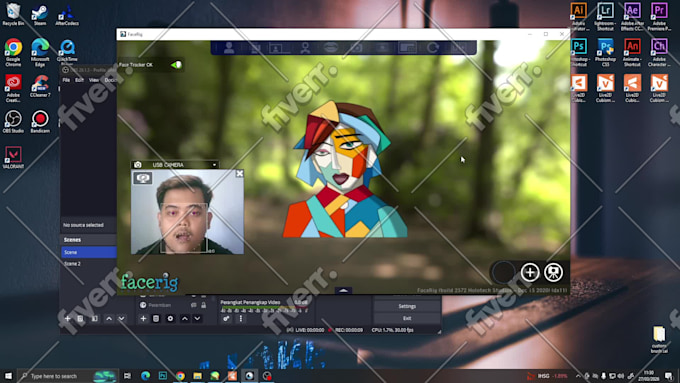The height and width of the screenshot is (383, 680).
Task: Click the Exit button in OBS
Action: 407,318
